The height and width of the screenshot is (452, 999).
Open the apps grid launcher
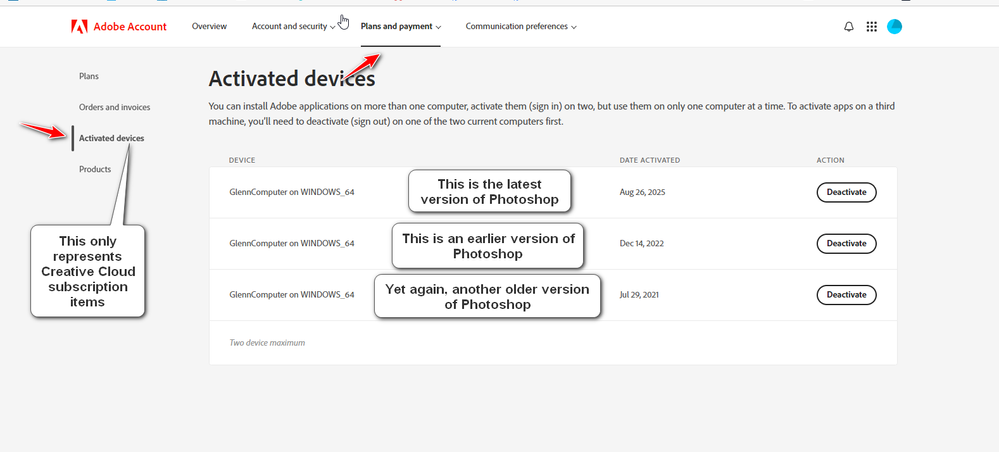[x=872, y=27]
